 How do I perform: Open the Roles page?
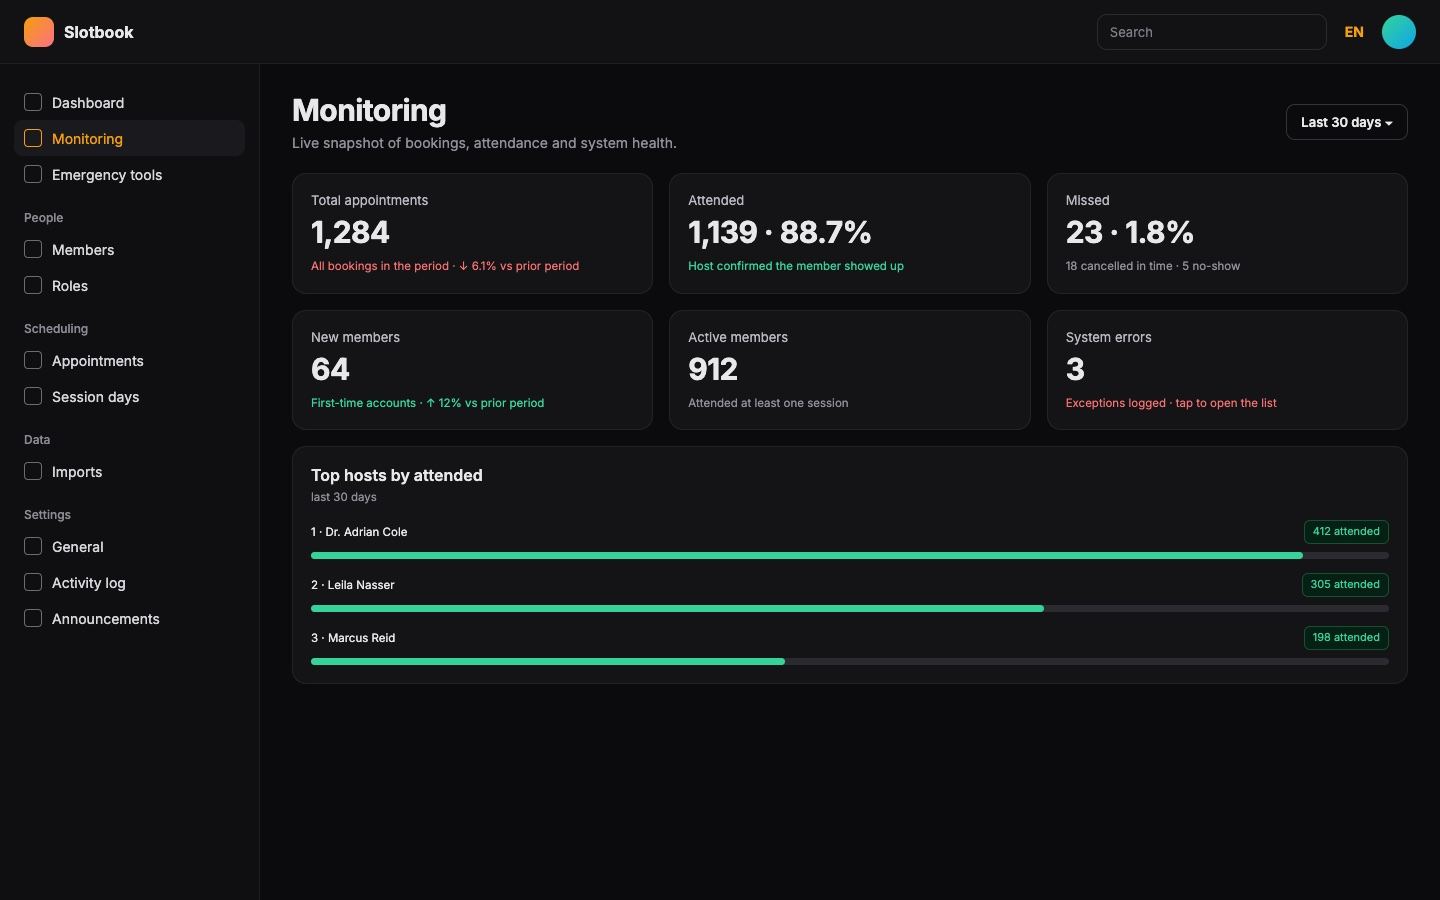129,285
